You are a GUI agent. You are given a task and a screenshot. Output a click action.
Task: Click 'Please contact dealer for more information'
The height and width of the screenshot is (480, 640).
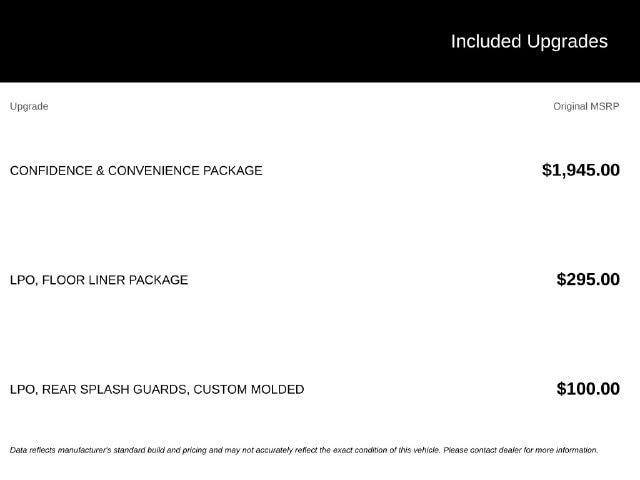pyautogui.click(x=521, y=450)
